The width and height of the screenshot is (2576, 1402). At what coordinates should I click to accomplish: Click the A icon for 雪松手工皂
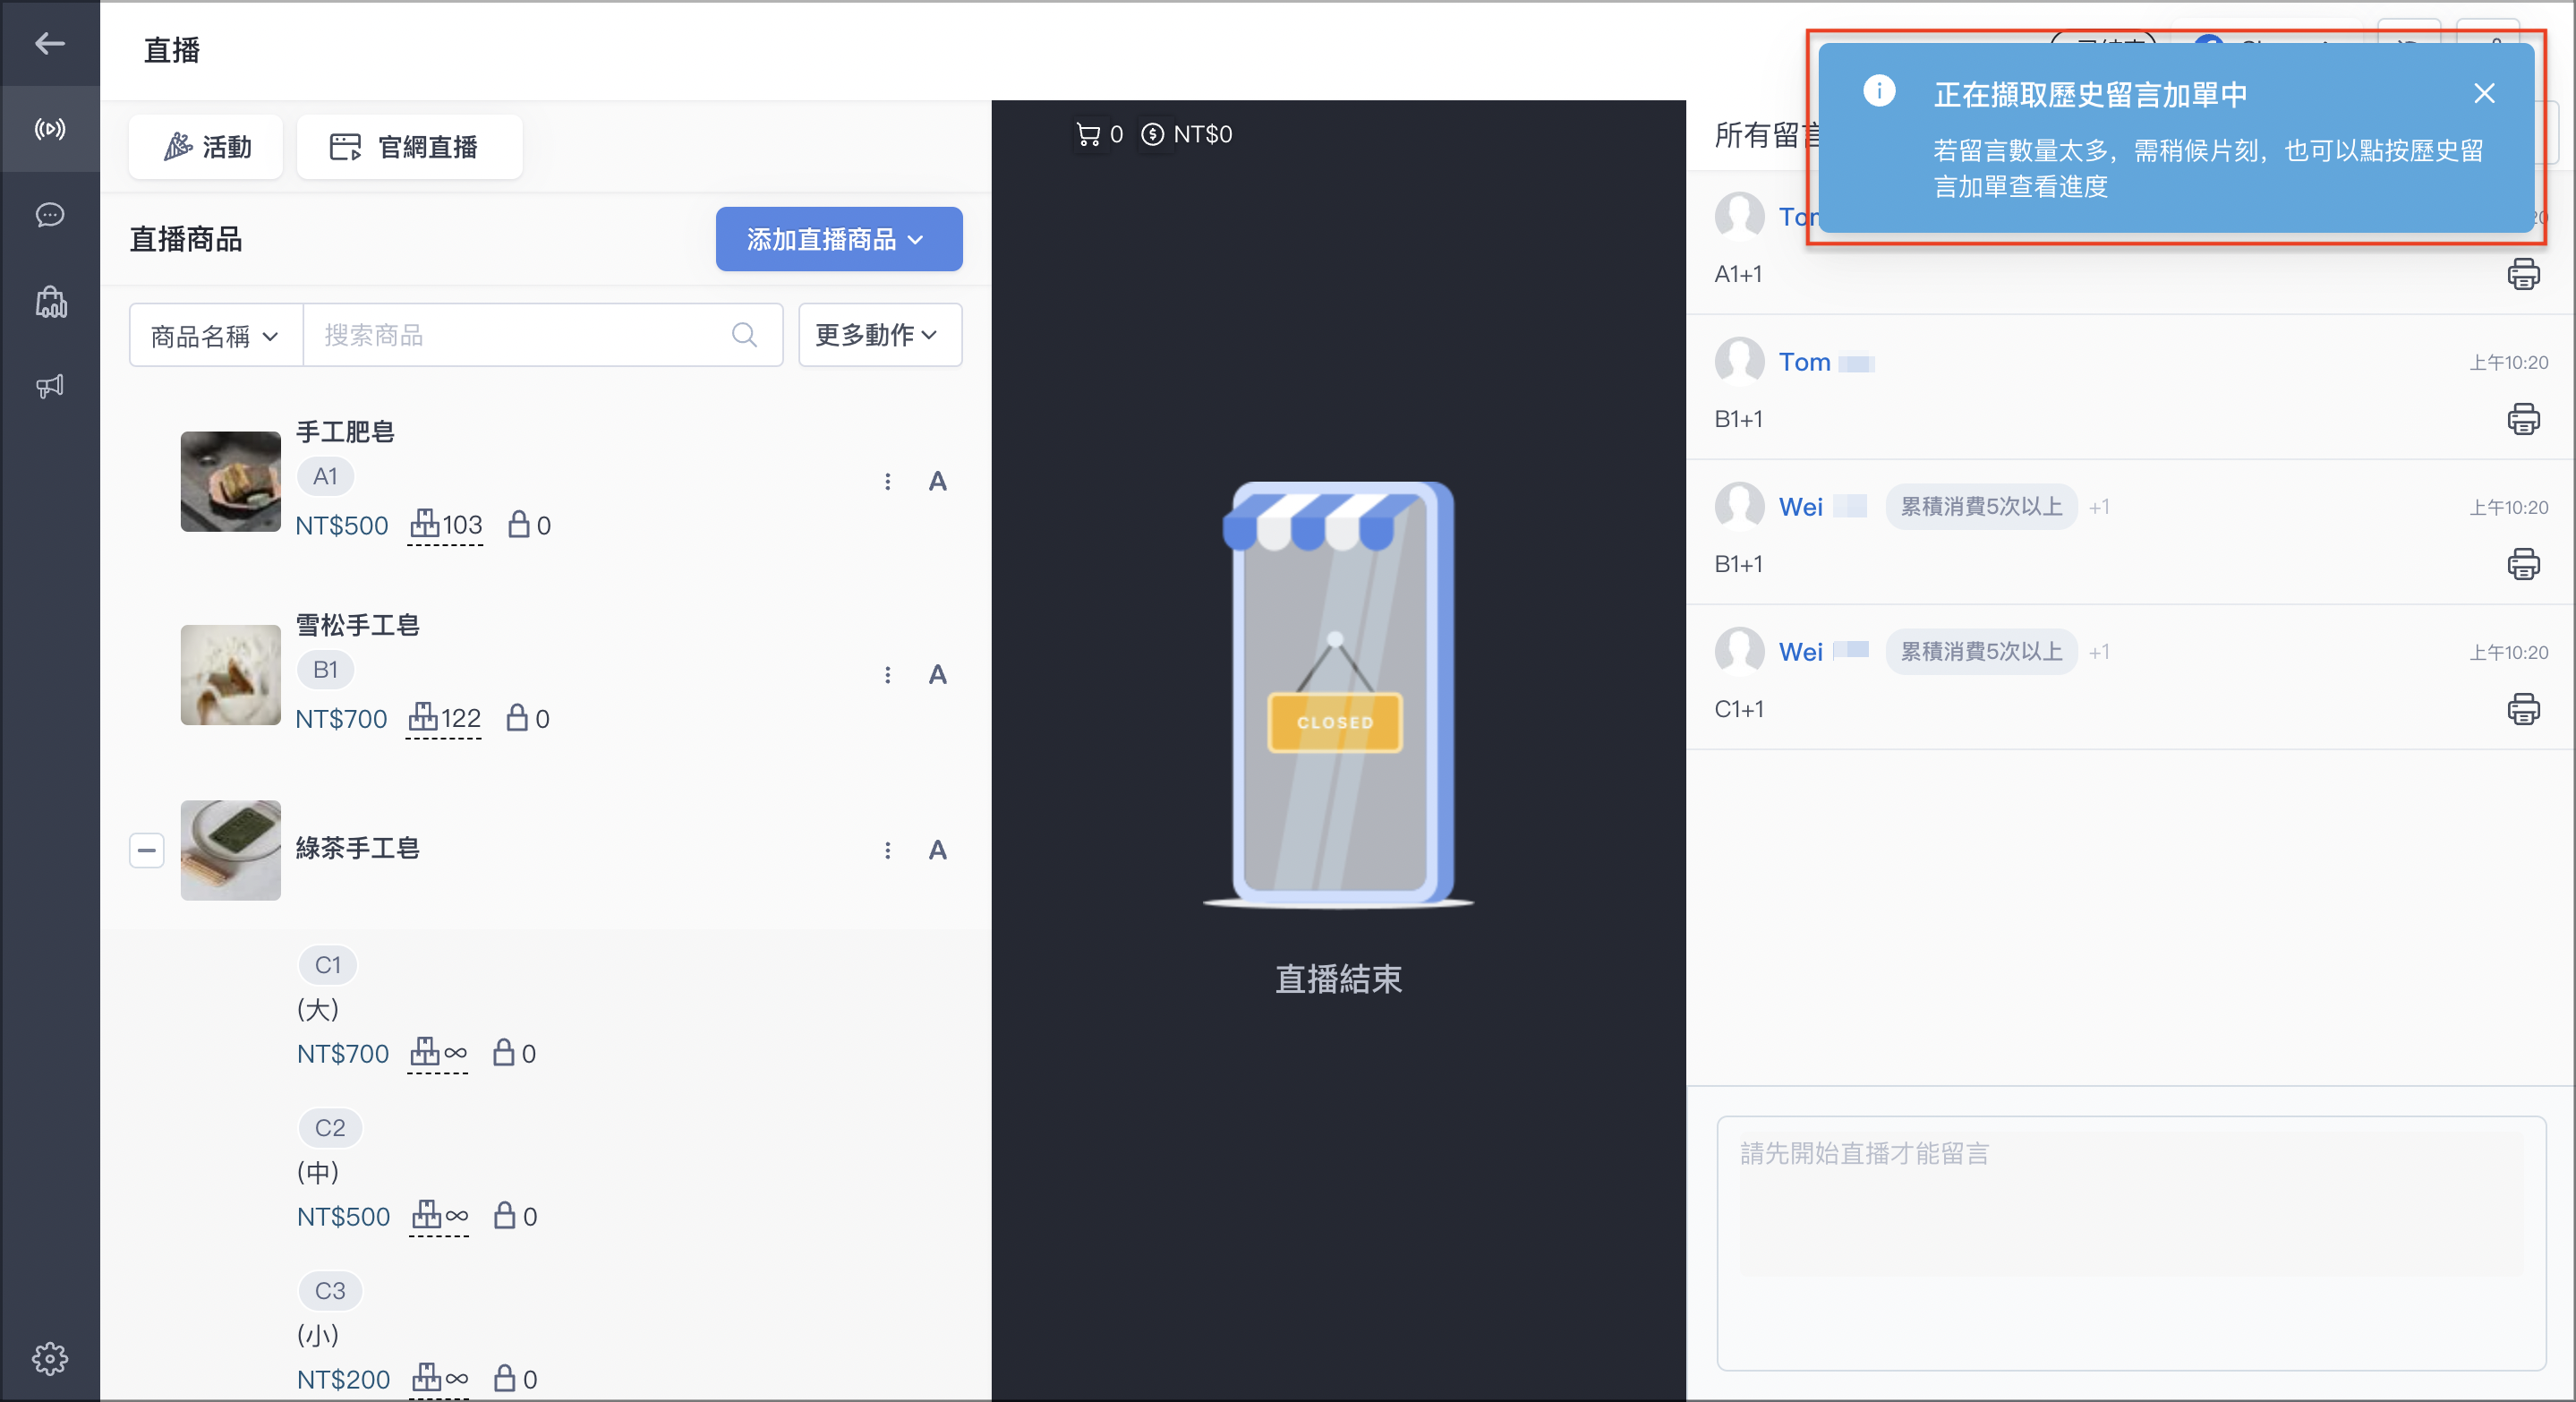(937, 675)
